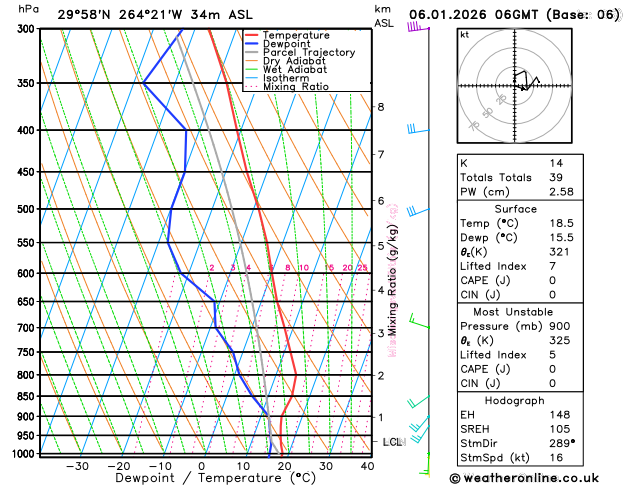Click the -30 temperature axis label
The height and width of the screenshot is (486, 629).
point(77,466)
